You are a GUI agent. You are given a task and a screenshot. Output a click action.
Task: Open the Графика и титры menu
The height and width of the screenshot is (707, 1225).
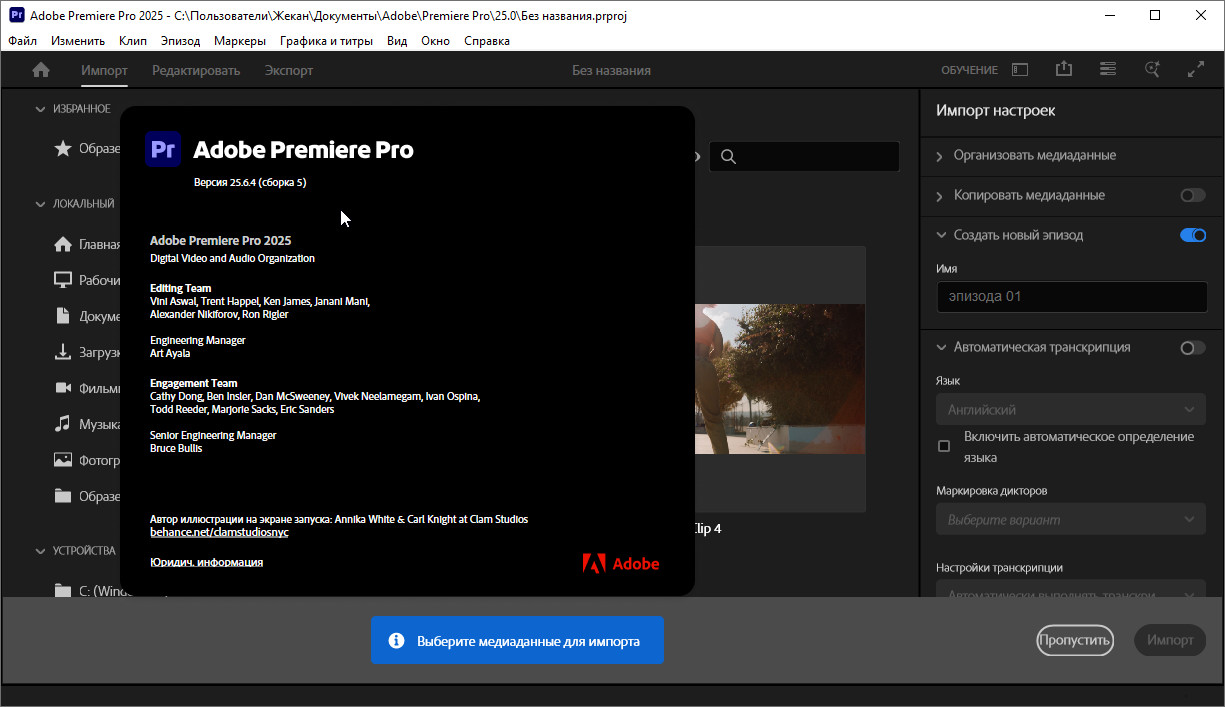(x=326, y=41)
